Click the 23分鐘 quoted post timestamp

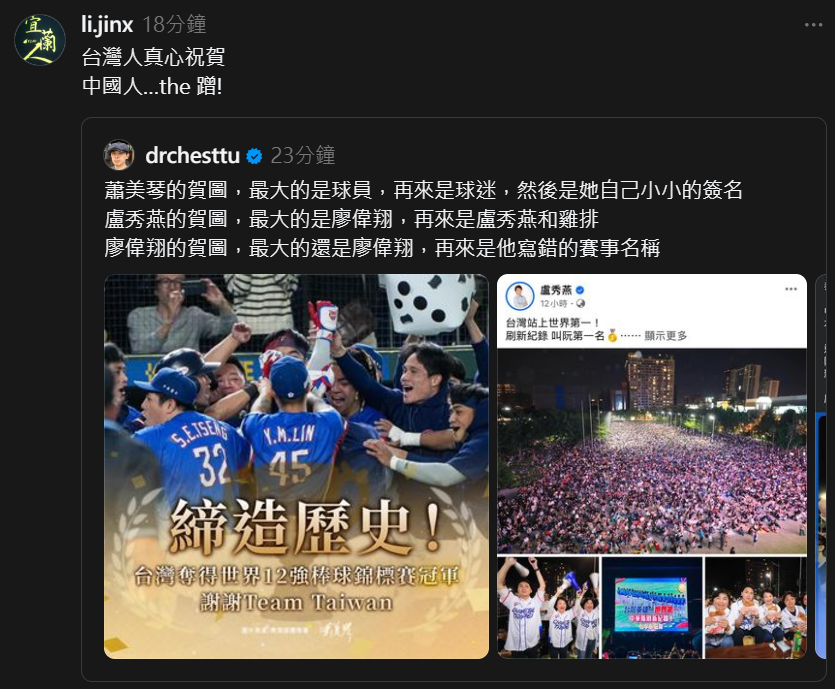tap(302, 155)
